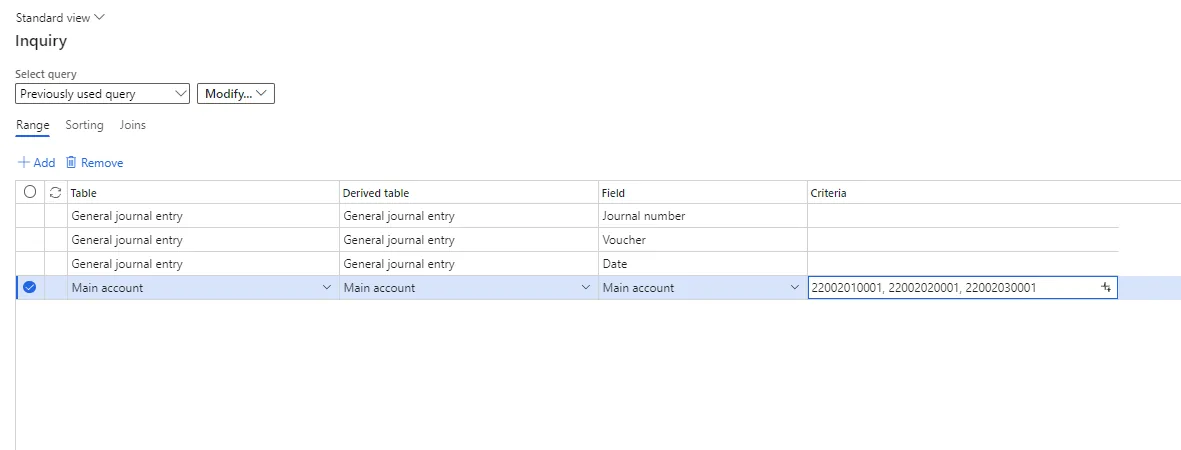Switch to the Sorting tab
Screen dimensions: 1181x450
[84, 125]
